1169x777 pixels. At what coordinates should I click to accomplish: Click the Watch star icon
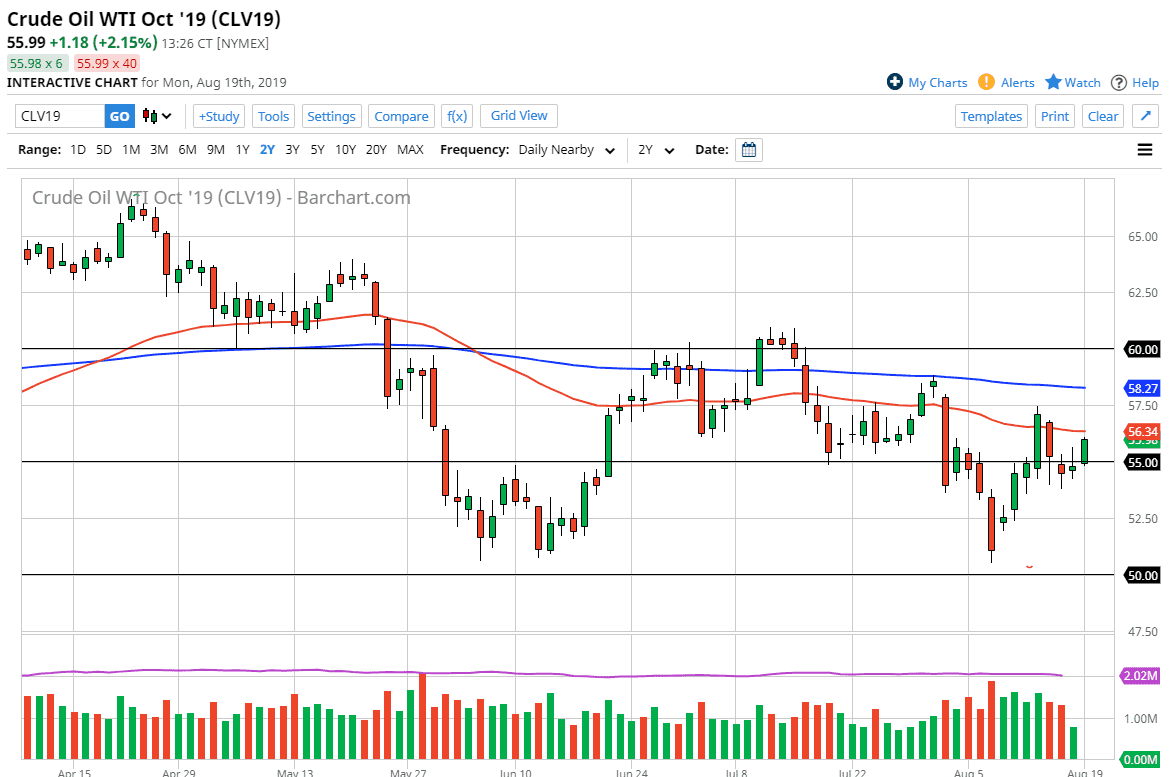coord(1053,82)
